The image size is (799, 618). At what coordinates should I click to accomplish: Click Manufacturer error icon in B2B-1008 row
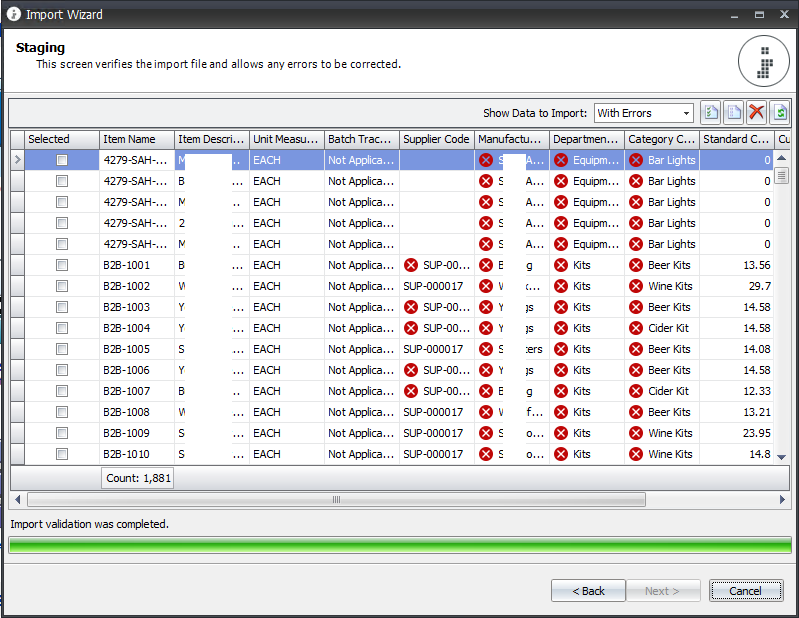(486, 412)
